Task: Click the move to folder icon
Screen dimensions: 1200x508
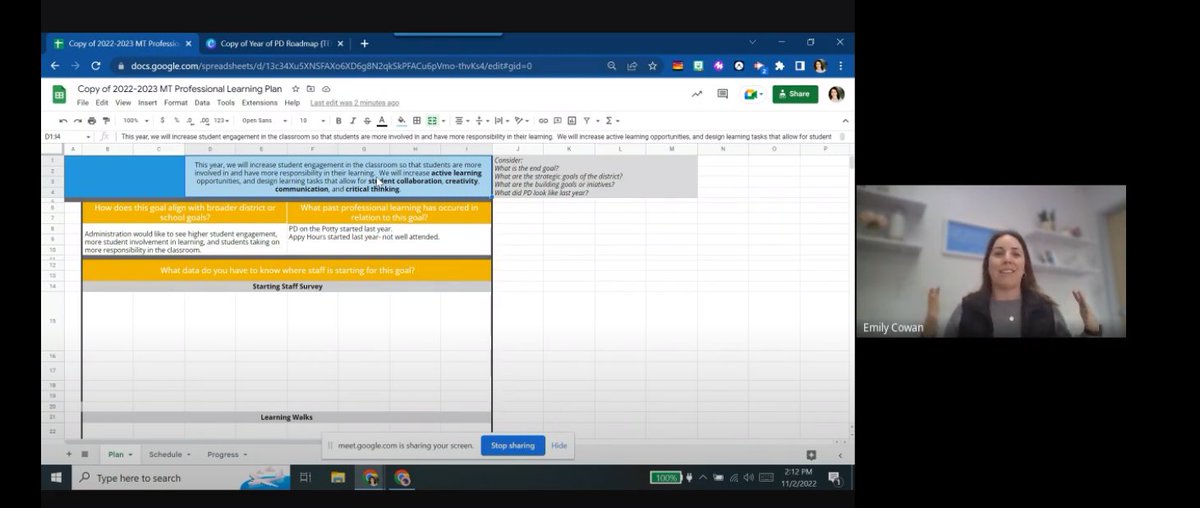Action: pyautogui.click(x=310, y=89)
